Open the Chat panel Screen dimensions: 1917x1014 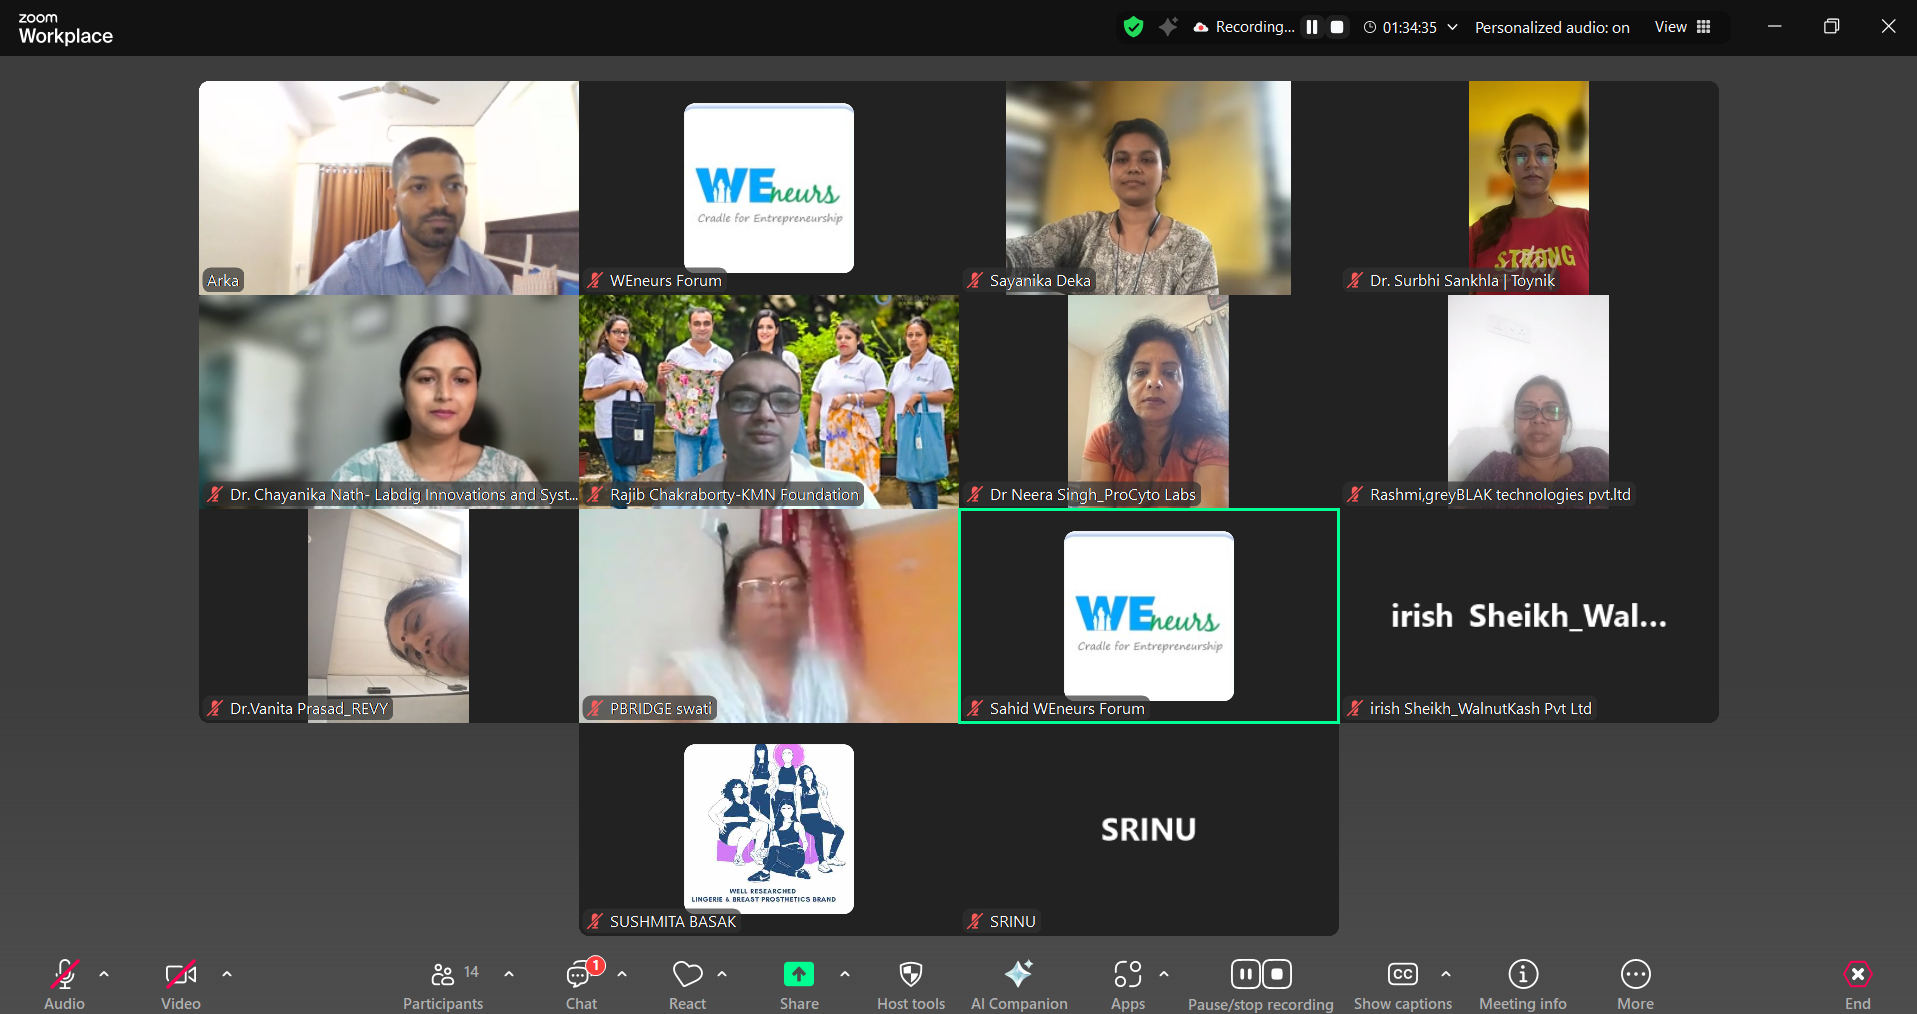pyautogui.click(x=581, y=985)
